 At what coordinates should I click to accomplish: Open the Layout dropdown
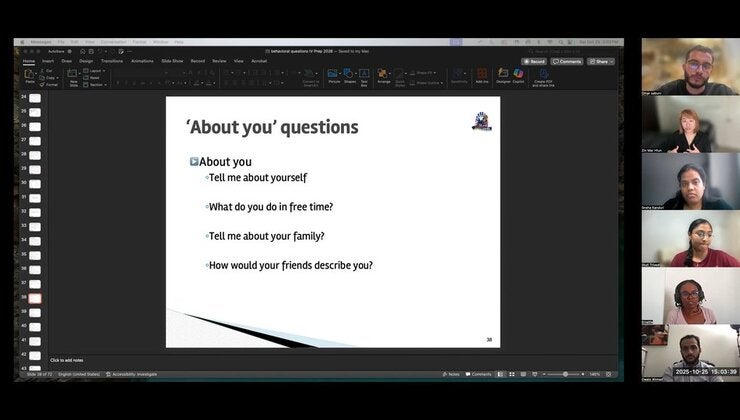(94, 71)
